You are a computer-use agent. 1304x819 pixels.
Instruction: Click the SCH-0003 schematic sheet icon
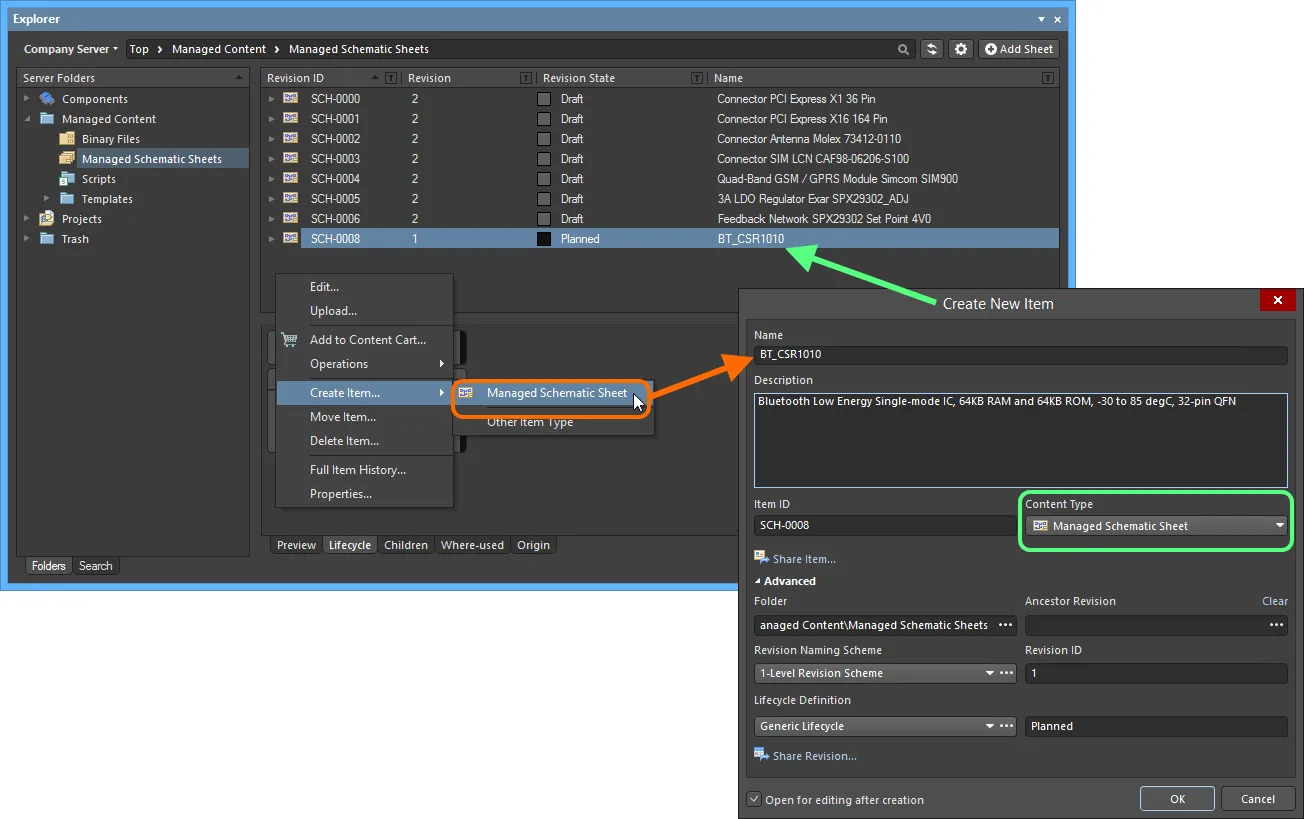pos(291,158)
